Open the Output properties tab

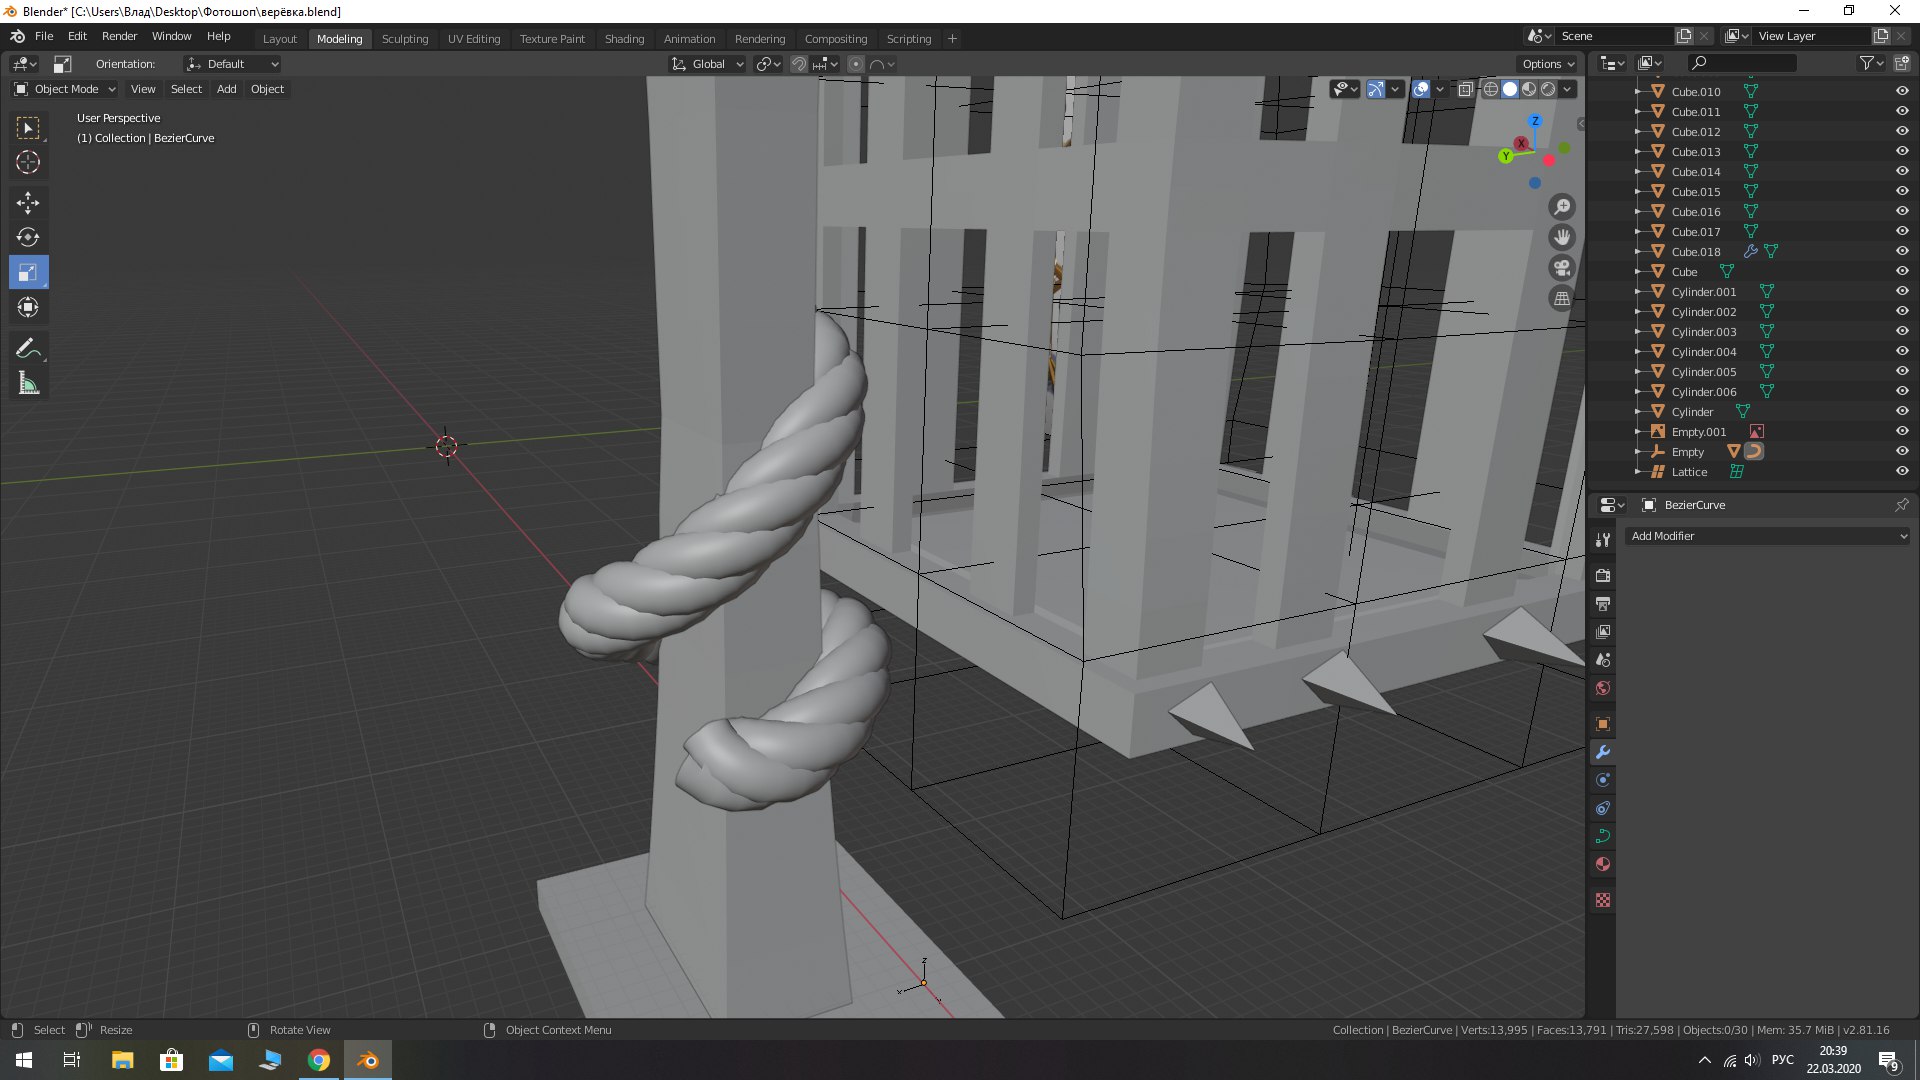tap(1603, 603)
